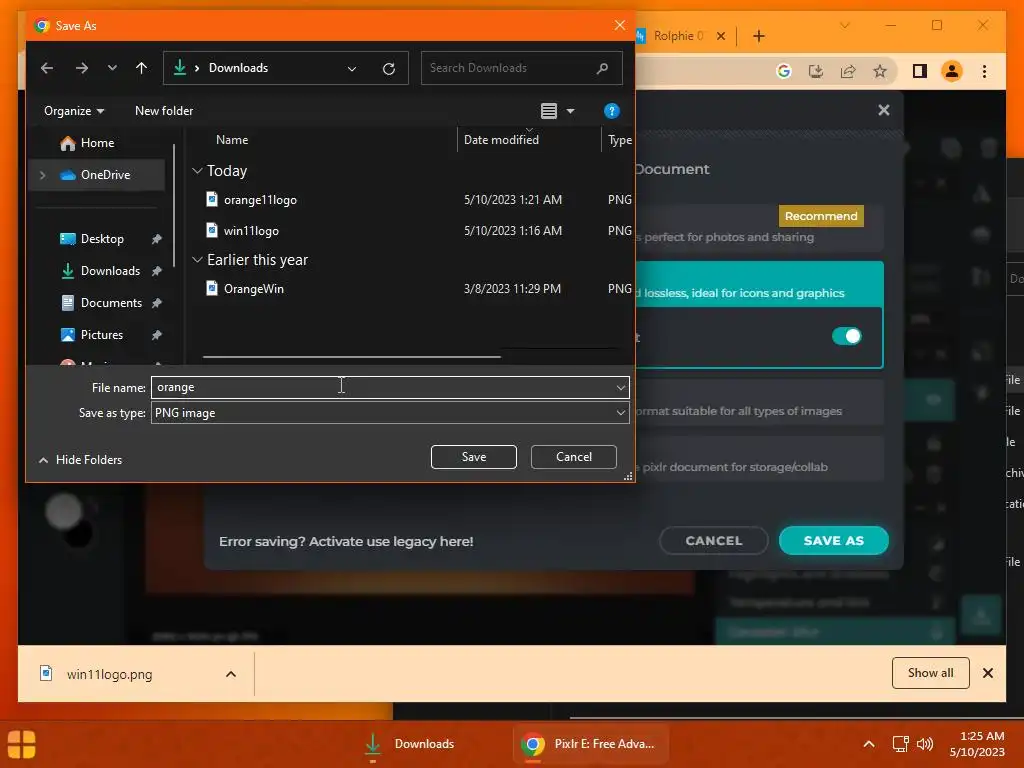Sort by Name column header
Viewport: 1024px width, 768px height.
(232, 140)
